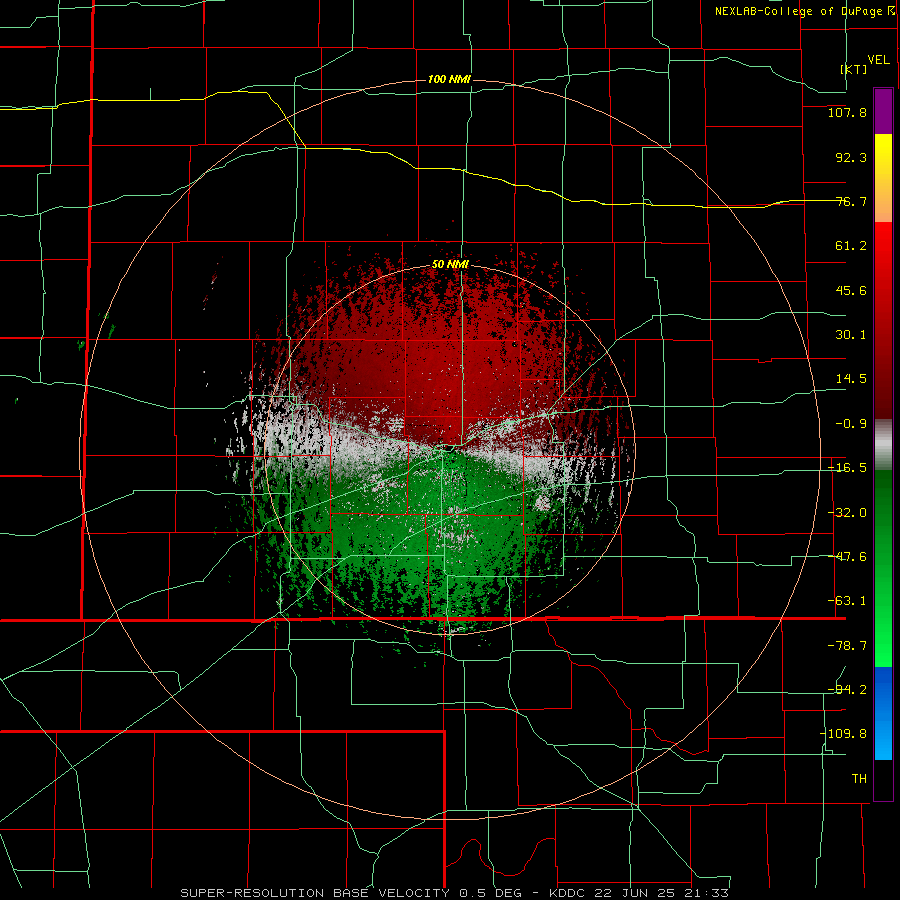Click the -109.8 legend value
The width and height of the screenshot is (900, 900).
844,734
